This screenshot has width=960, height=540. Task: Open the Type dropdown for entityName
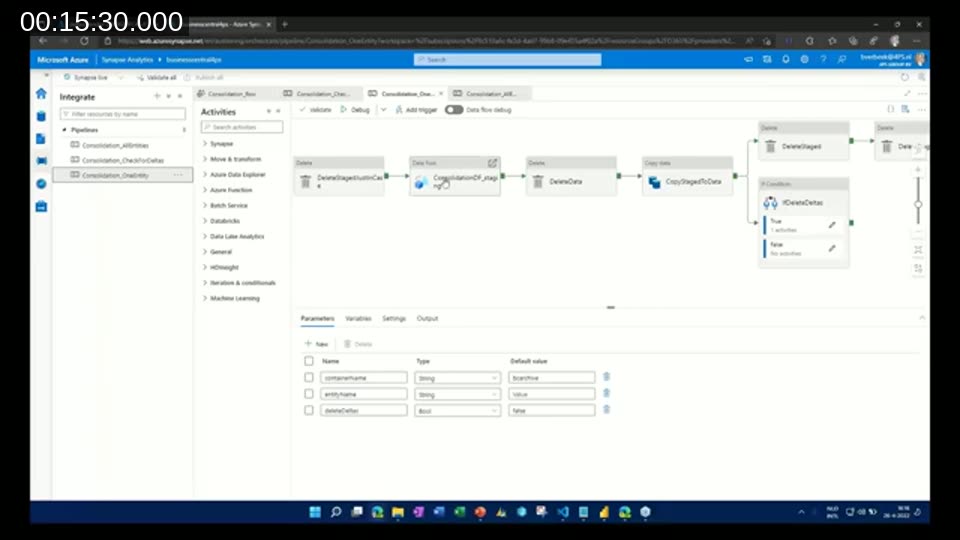tap(457, 394)
